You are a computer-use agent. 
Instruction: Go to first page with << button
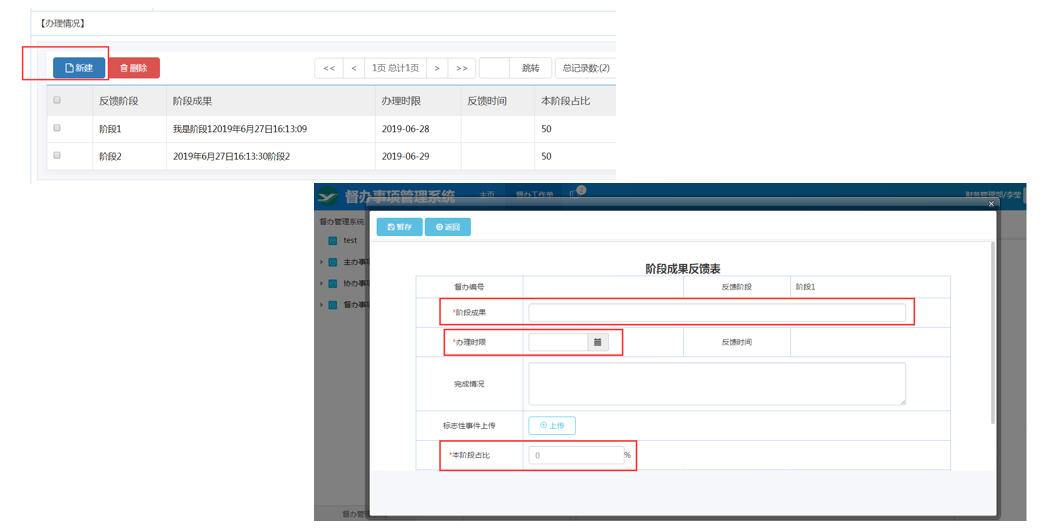[329, 68]
